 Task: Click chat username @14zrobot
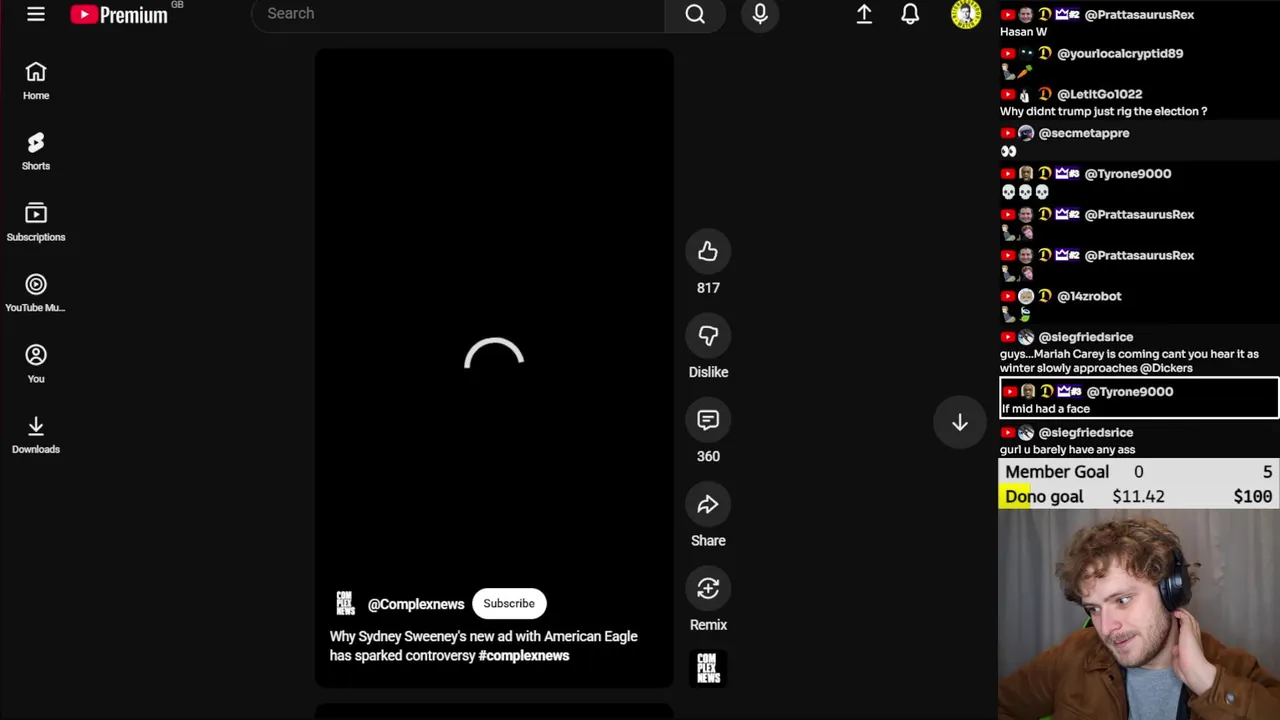[1089, 296]
